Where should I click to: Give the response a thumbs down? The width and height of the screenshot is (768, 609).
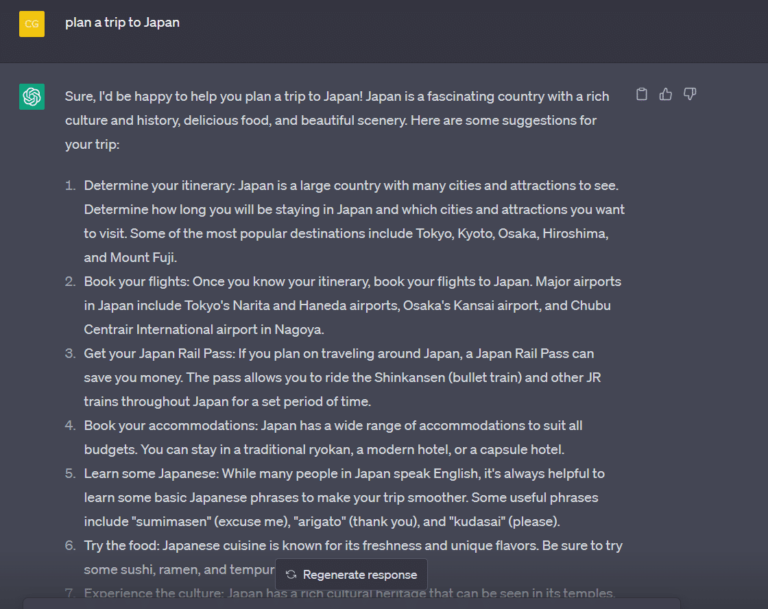point(690,94)
